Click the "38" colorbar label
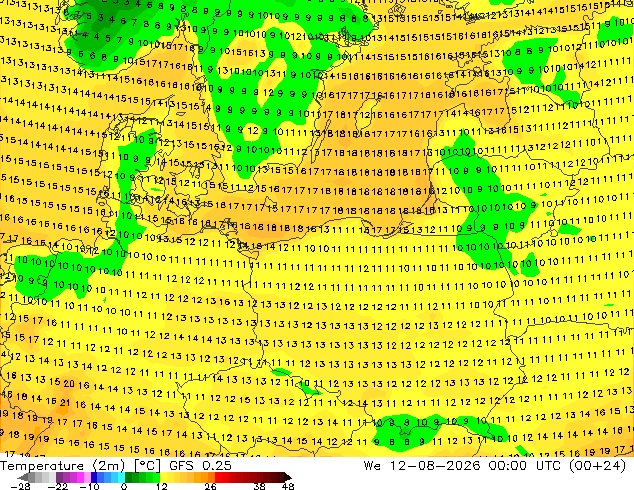The image size is (634, 490). 259,486
